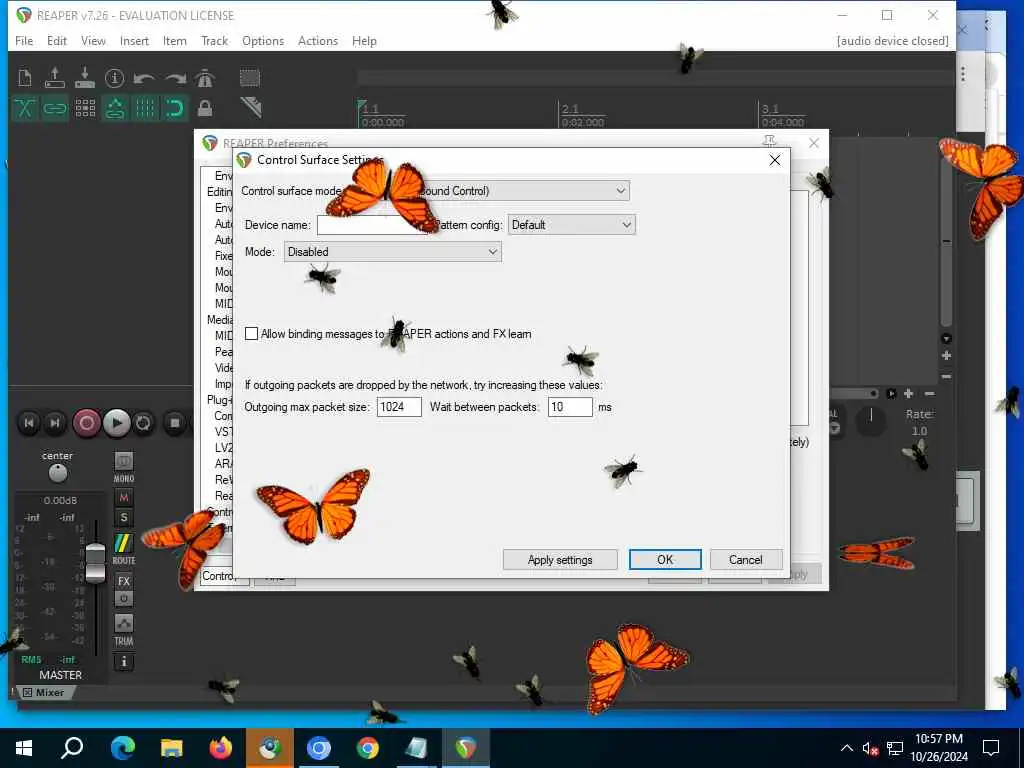
Task: Toggle item grouping chain-link icon
Action: (55, 108)
